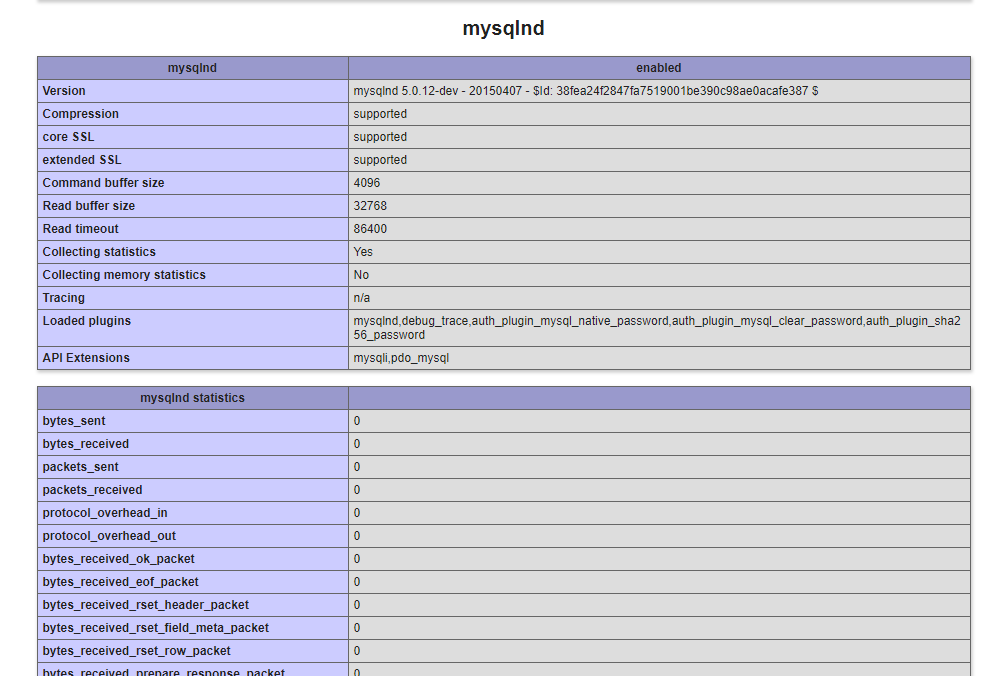Select the protocol_overhead_in value
Image resolution: width=1000 pixels, height=676 pixels.
click(357, 513)
